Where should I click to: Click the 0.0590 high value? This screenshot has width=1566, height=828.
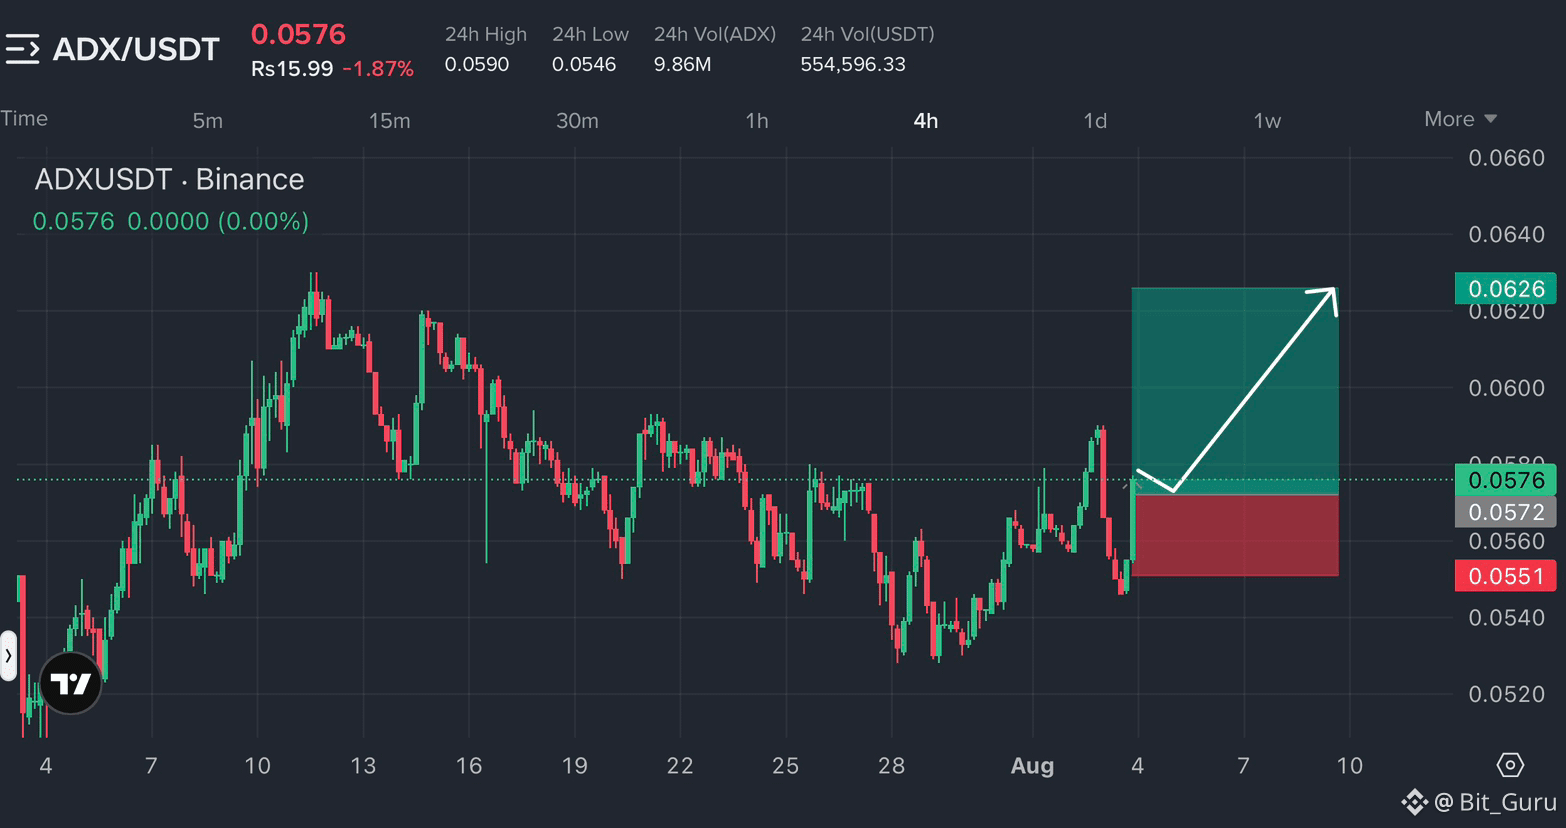pyautogui.click(x=477, y=64)
